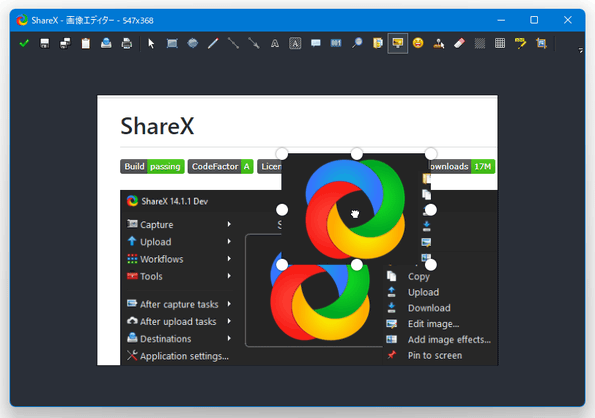Upload the image using the upload icon
This screenshot has width=595, height=418.
106,43
